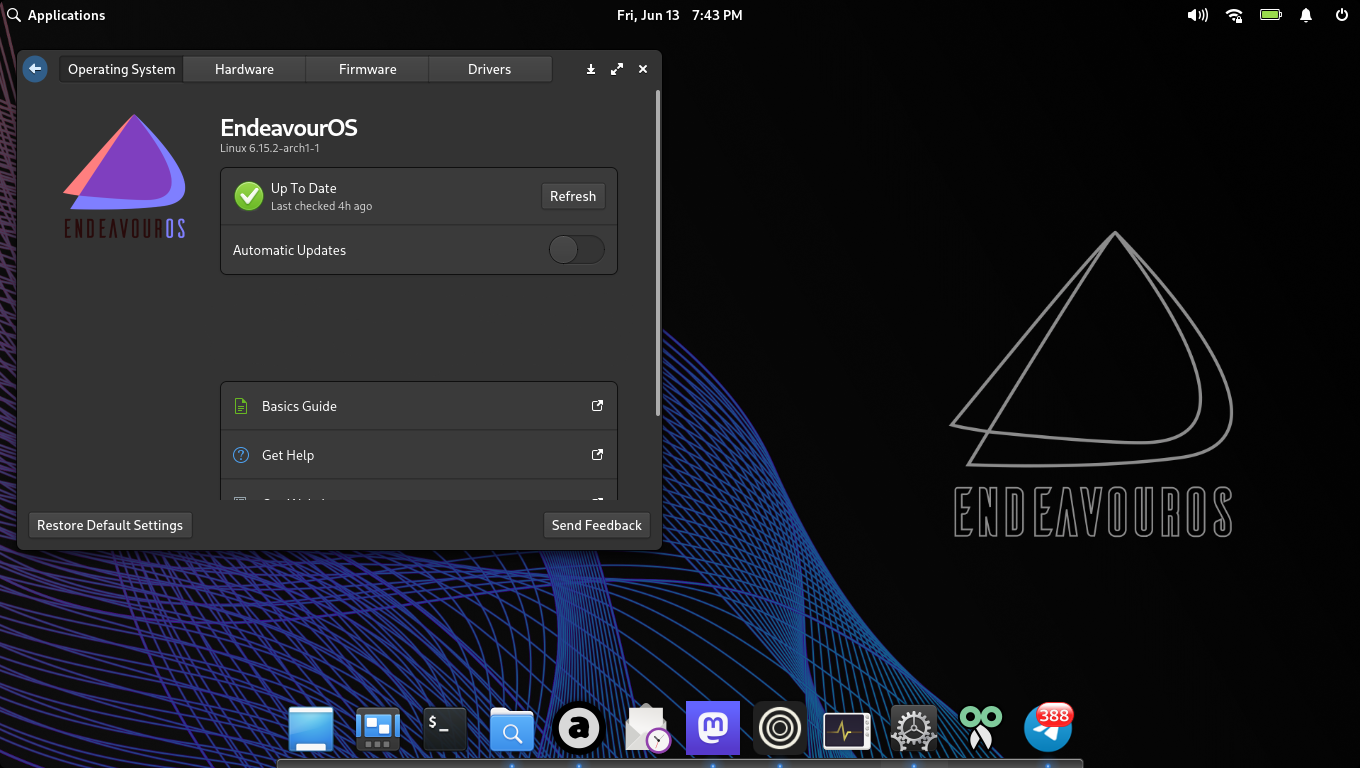Click the EndeavourOS heading text
This screenshot has width=1360, height=768.
click(x=289, y=128)
